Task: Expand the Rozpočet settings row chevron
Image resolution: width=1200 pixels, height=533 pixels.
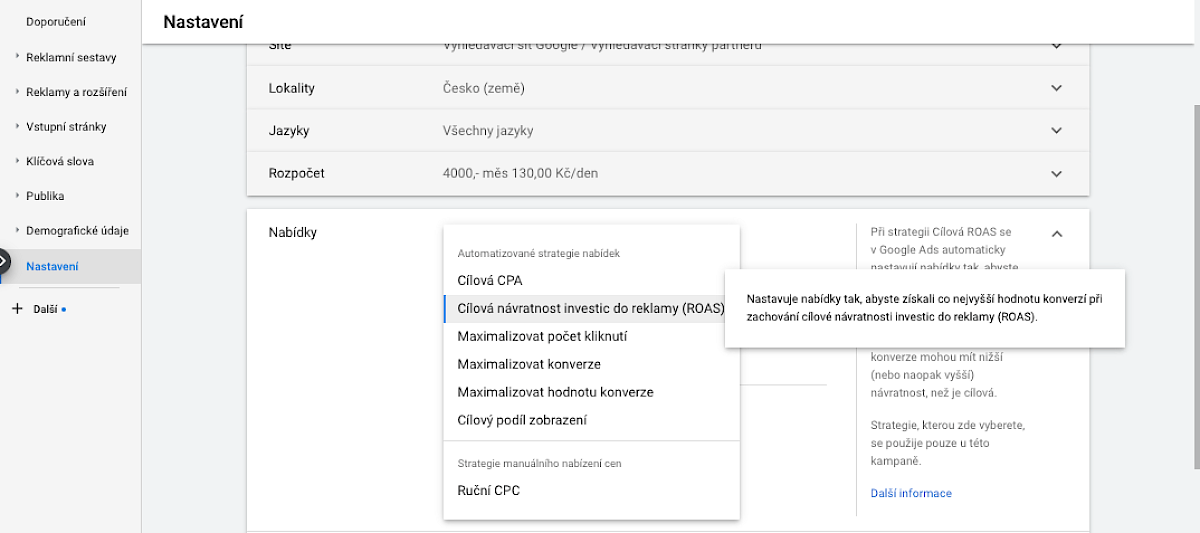Action: click(x=1056, y=173)
